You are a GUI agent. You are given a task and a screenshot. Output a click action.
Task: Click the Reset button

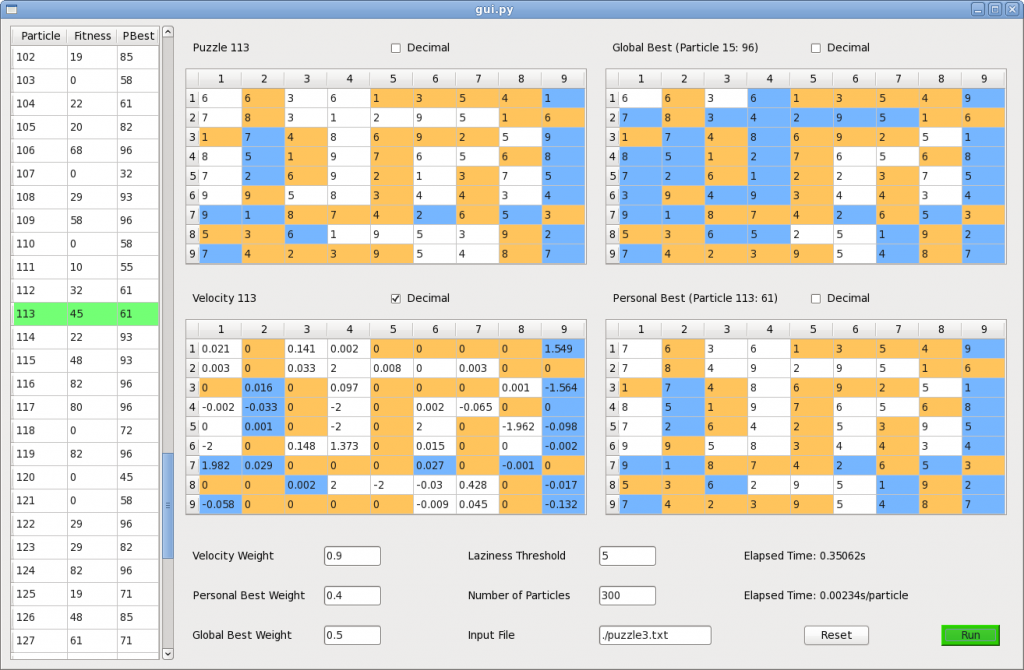pyautogui.click(x=836, y=635)
